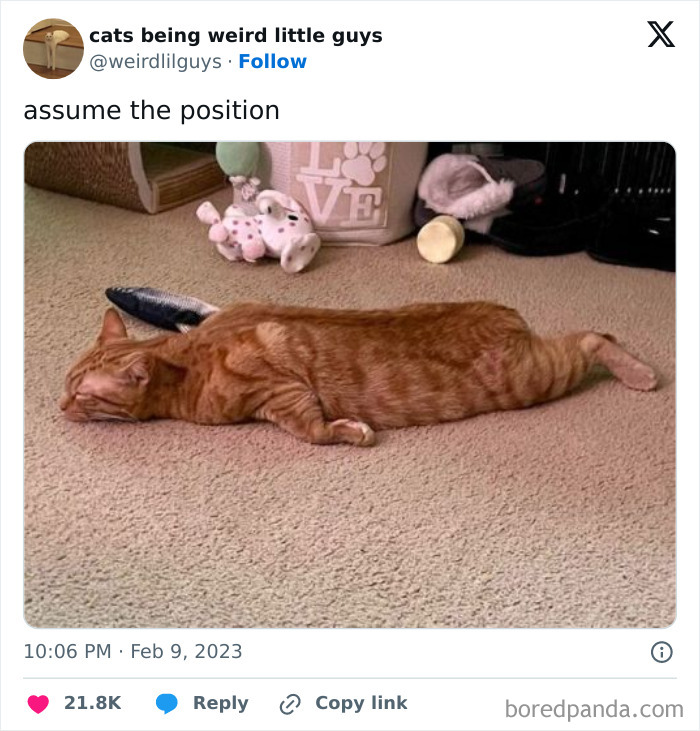Open the orange cat photo
Image resolution: width=700 pixels, height=731 pixels.
pos(350,385)
